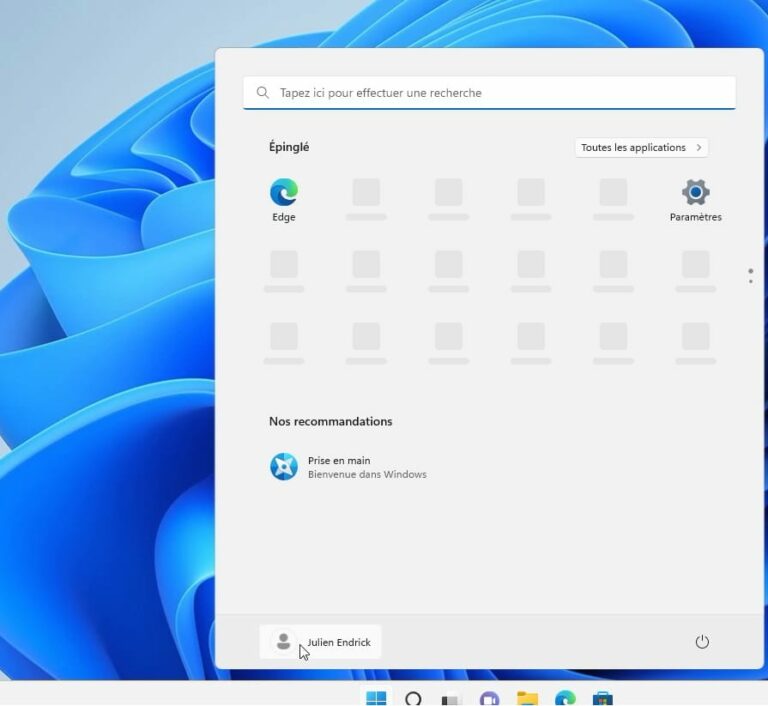This screenshot has height=706, width=768.
Task: Open File Explorer from the taskbar
Action: coord(527,698)
